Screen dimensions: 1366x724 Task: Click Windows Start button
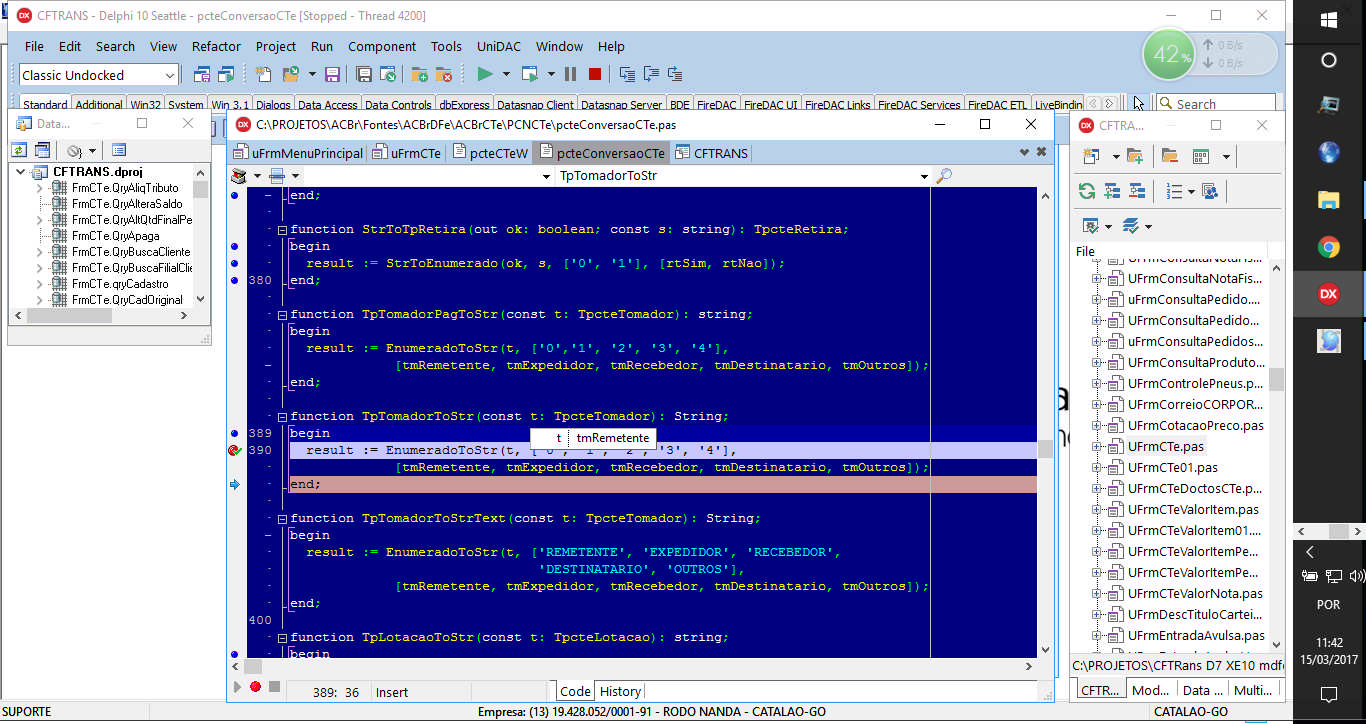coord(1329,18)
